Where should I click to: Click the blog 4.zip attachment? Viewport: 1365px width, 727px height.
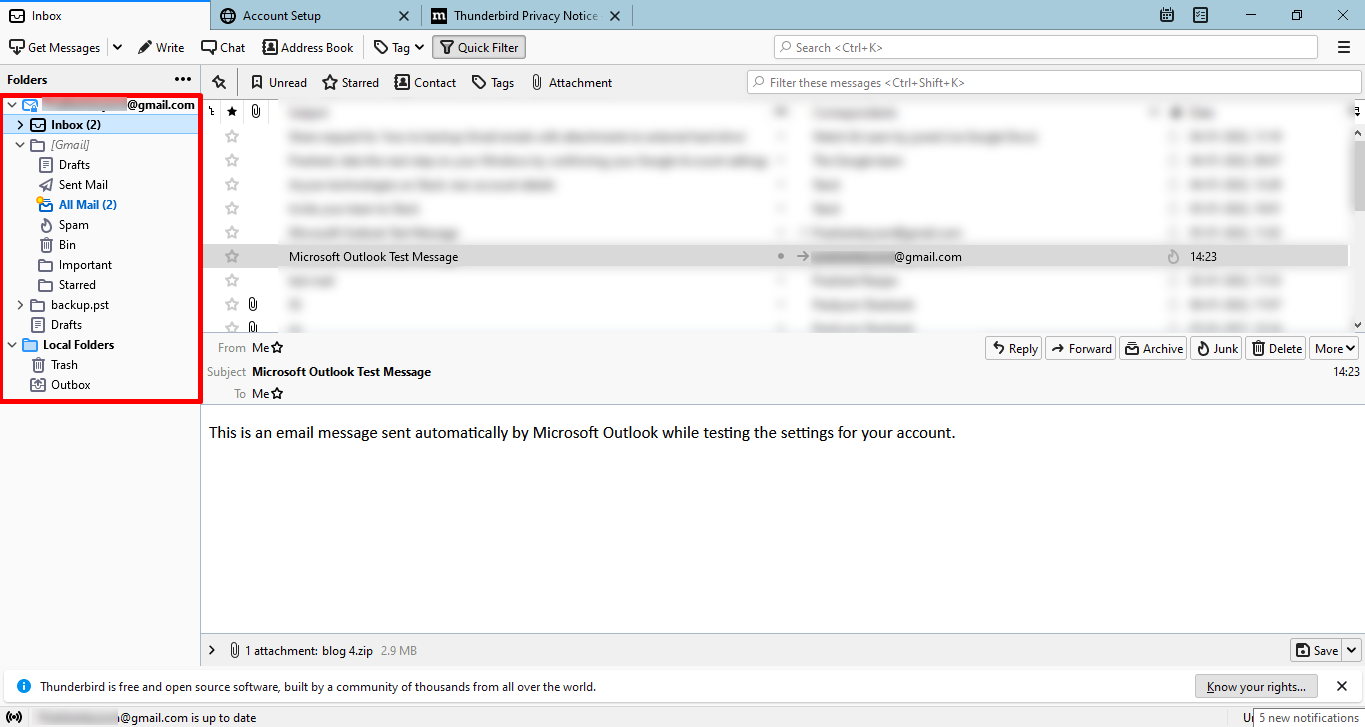[x=348, y=650]
